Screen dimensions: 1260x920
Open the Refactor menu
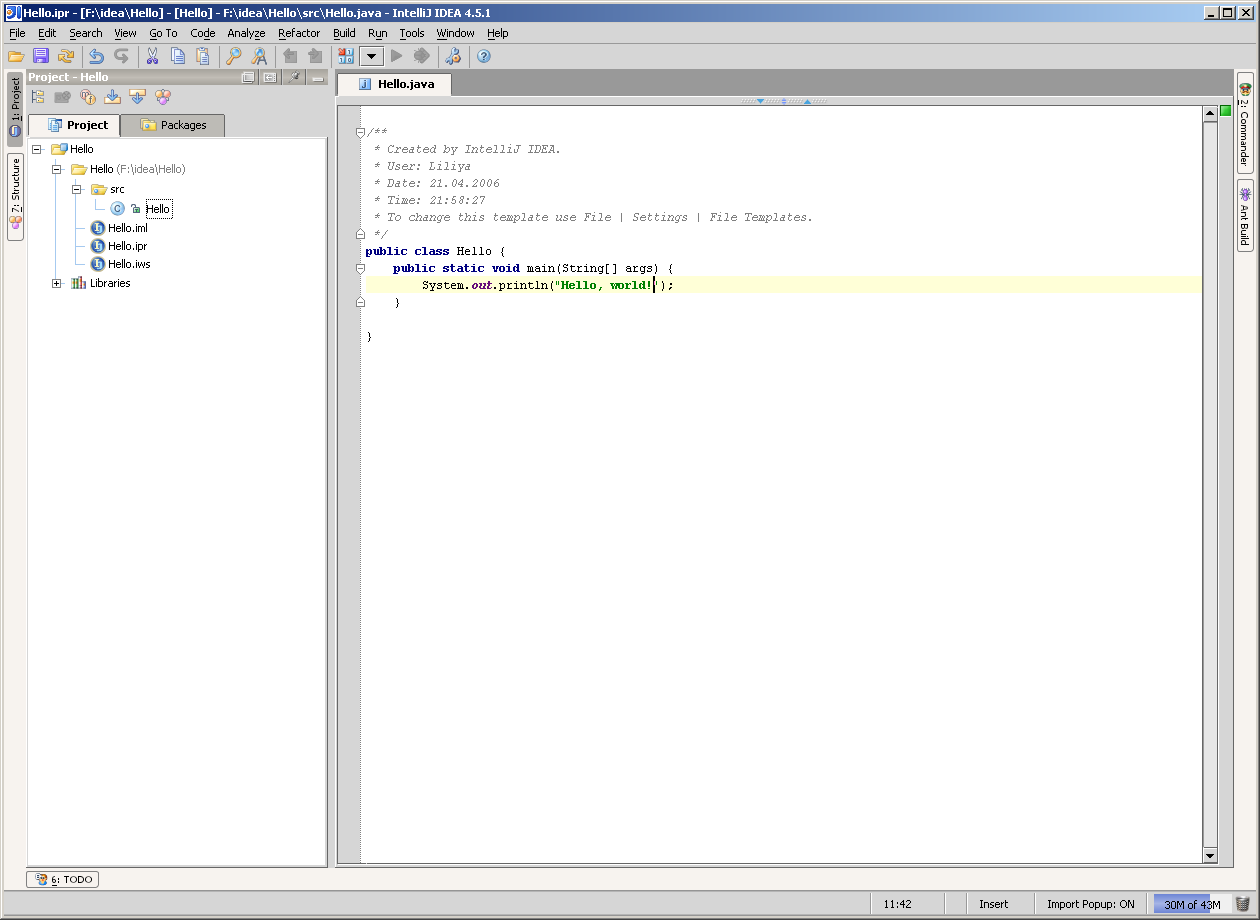(299, 33)
